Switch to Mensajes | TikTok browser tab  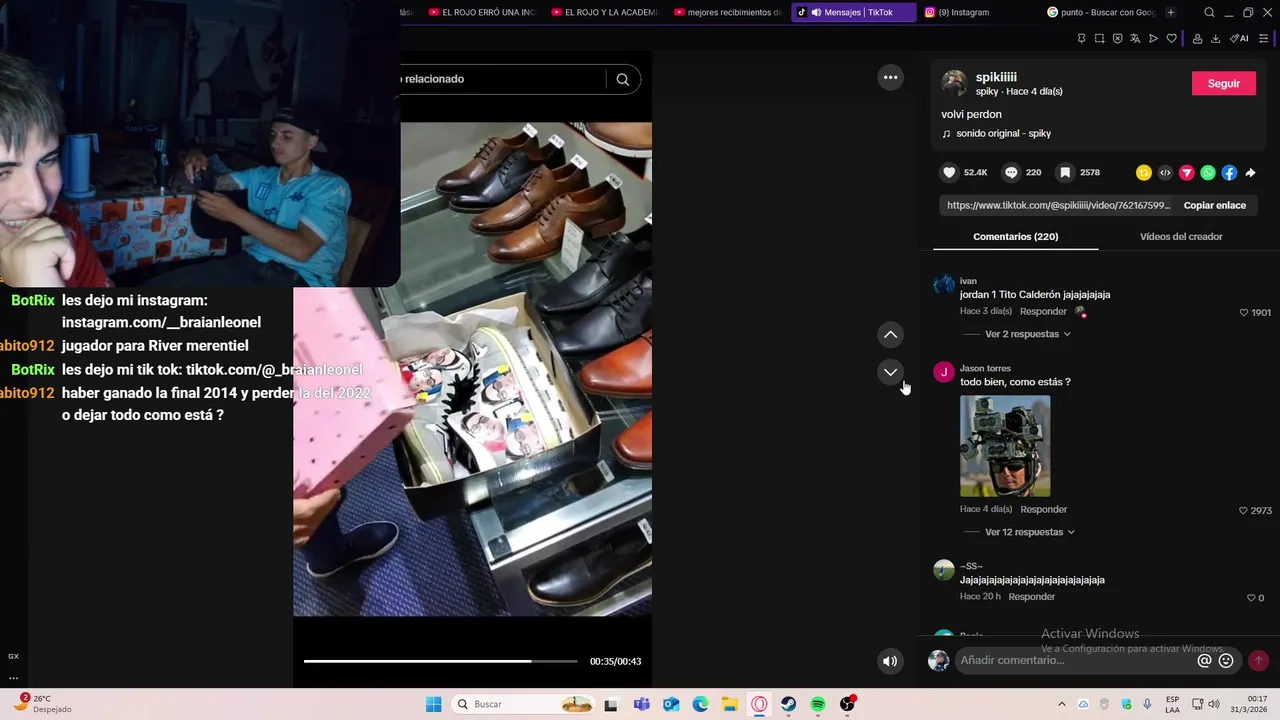point(853,12)
